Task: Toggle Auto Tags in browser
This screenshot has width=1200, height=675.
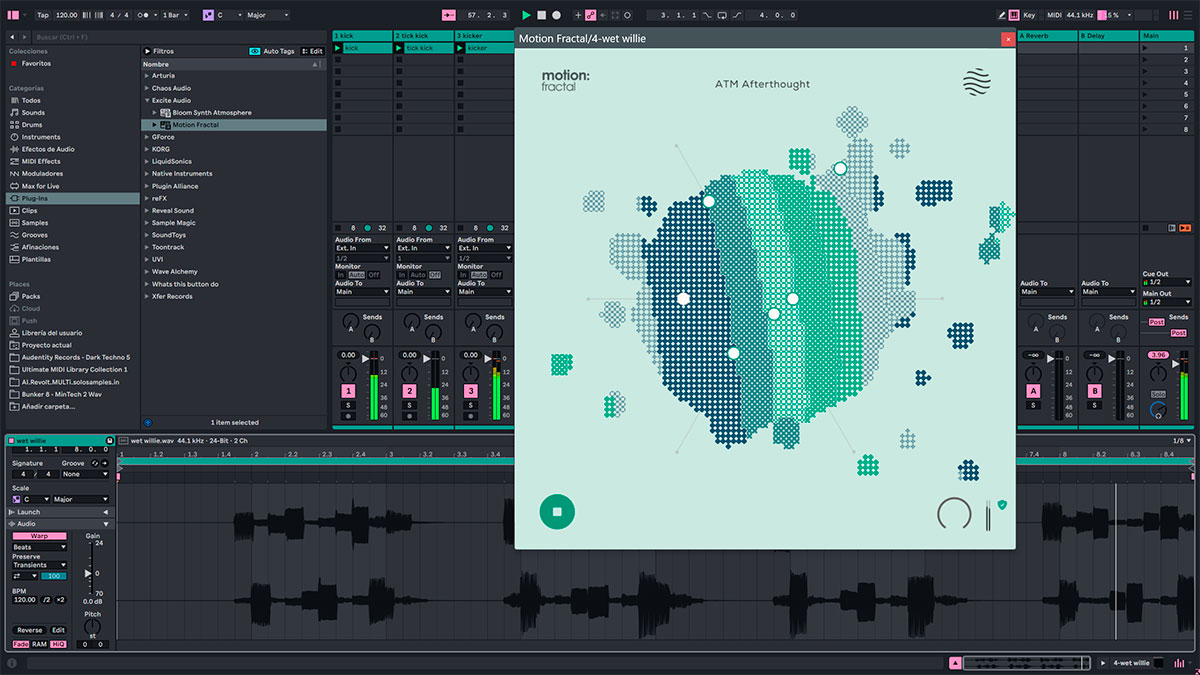Action: coord(272,51)
